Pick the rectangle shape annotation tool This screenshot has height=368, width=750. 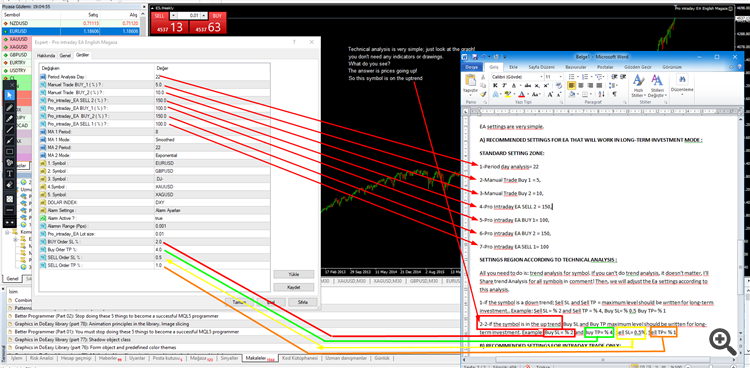[x=10, y=152]
